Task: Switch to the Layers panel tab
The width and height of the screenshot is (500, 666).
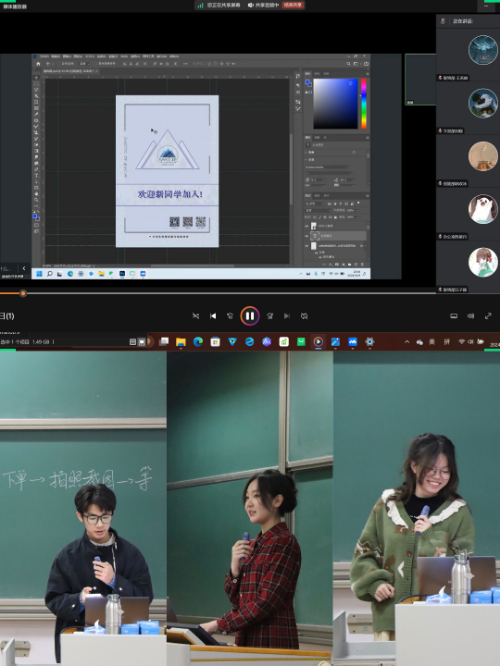Action: tap(308, 196)
